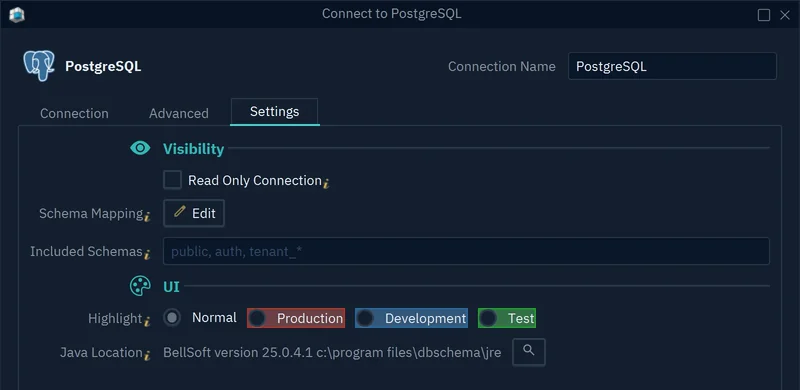
Task: Click the Highlight label
Action: 115,319
